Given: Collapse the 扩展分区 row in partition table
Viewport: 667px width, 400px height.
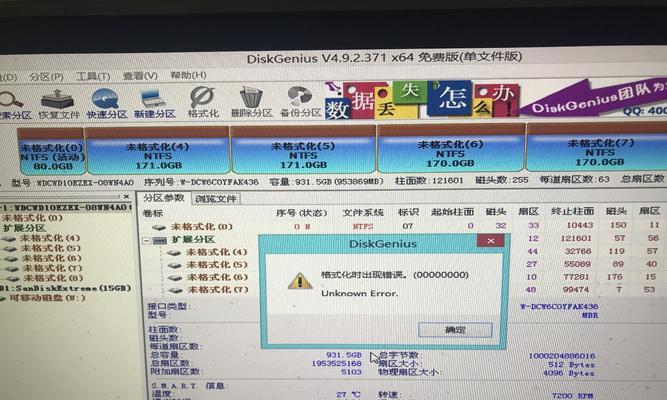Looking at the screenshot, I should coord(146,240).
